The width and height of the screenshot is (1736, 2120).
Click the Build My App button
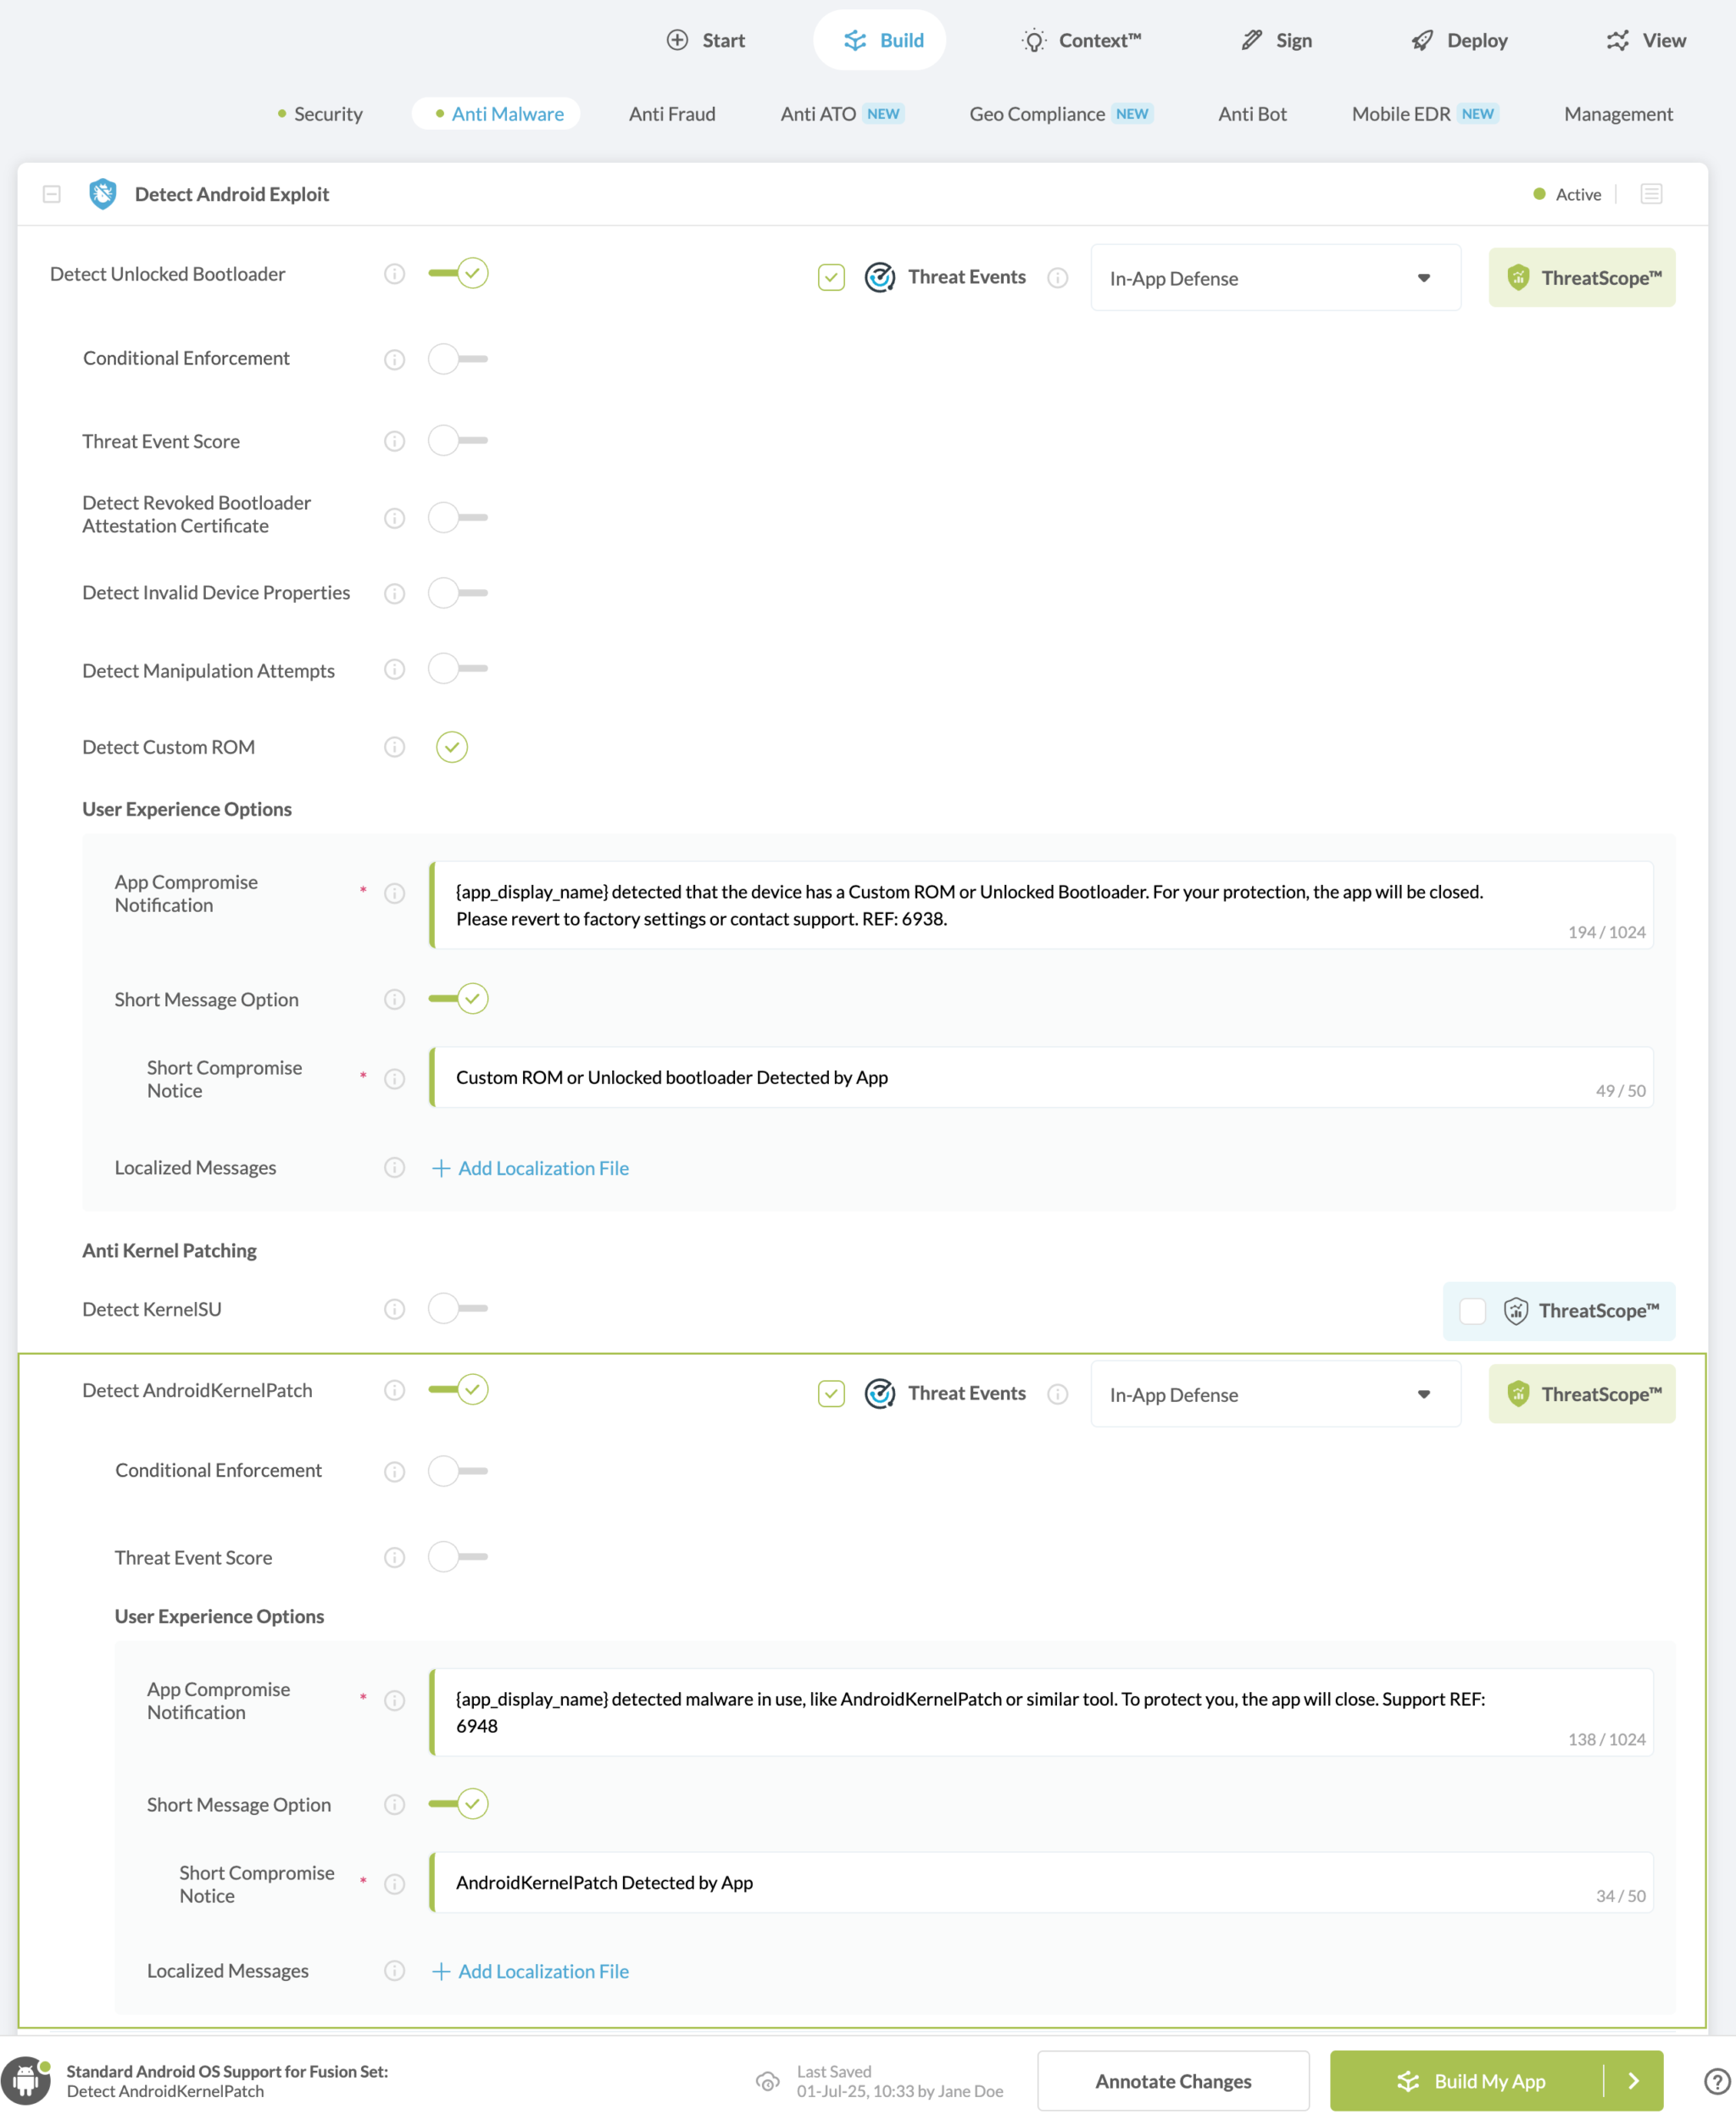tap(1489, 2081)
